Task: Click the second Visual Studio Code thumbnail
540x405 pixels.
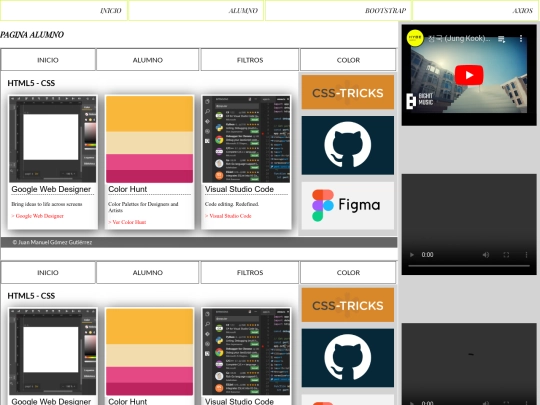Action: coord(246,352)
